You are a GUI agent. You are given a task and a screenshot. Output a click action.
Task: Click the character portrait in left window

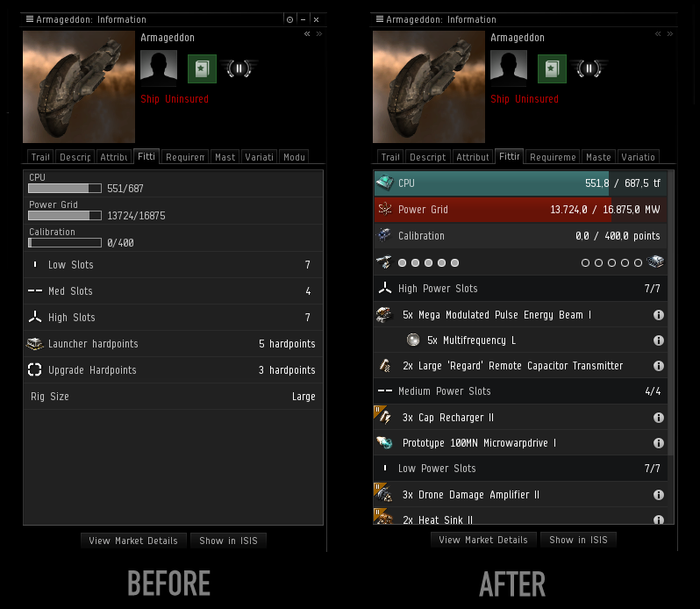[158, 68]
